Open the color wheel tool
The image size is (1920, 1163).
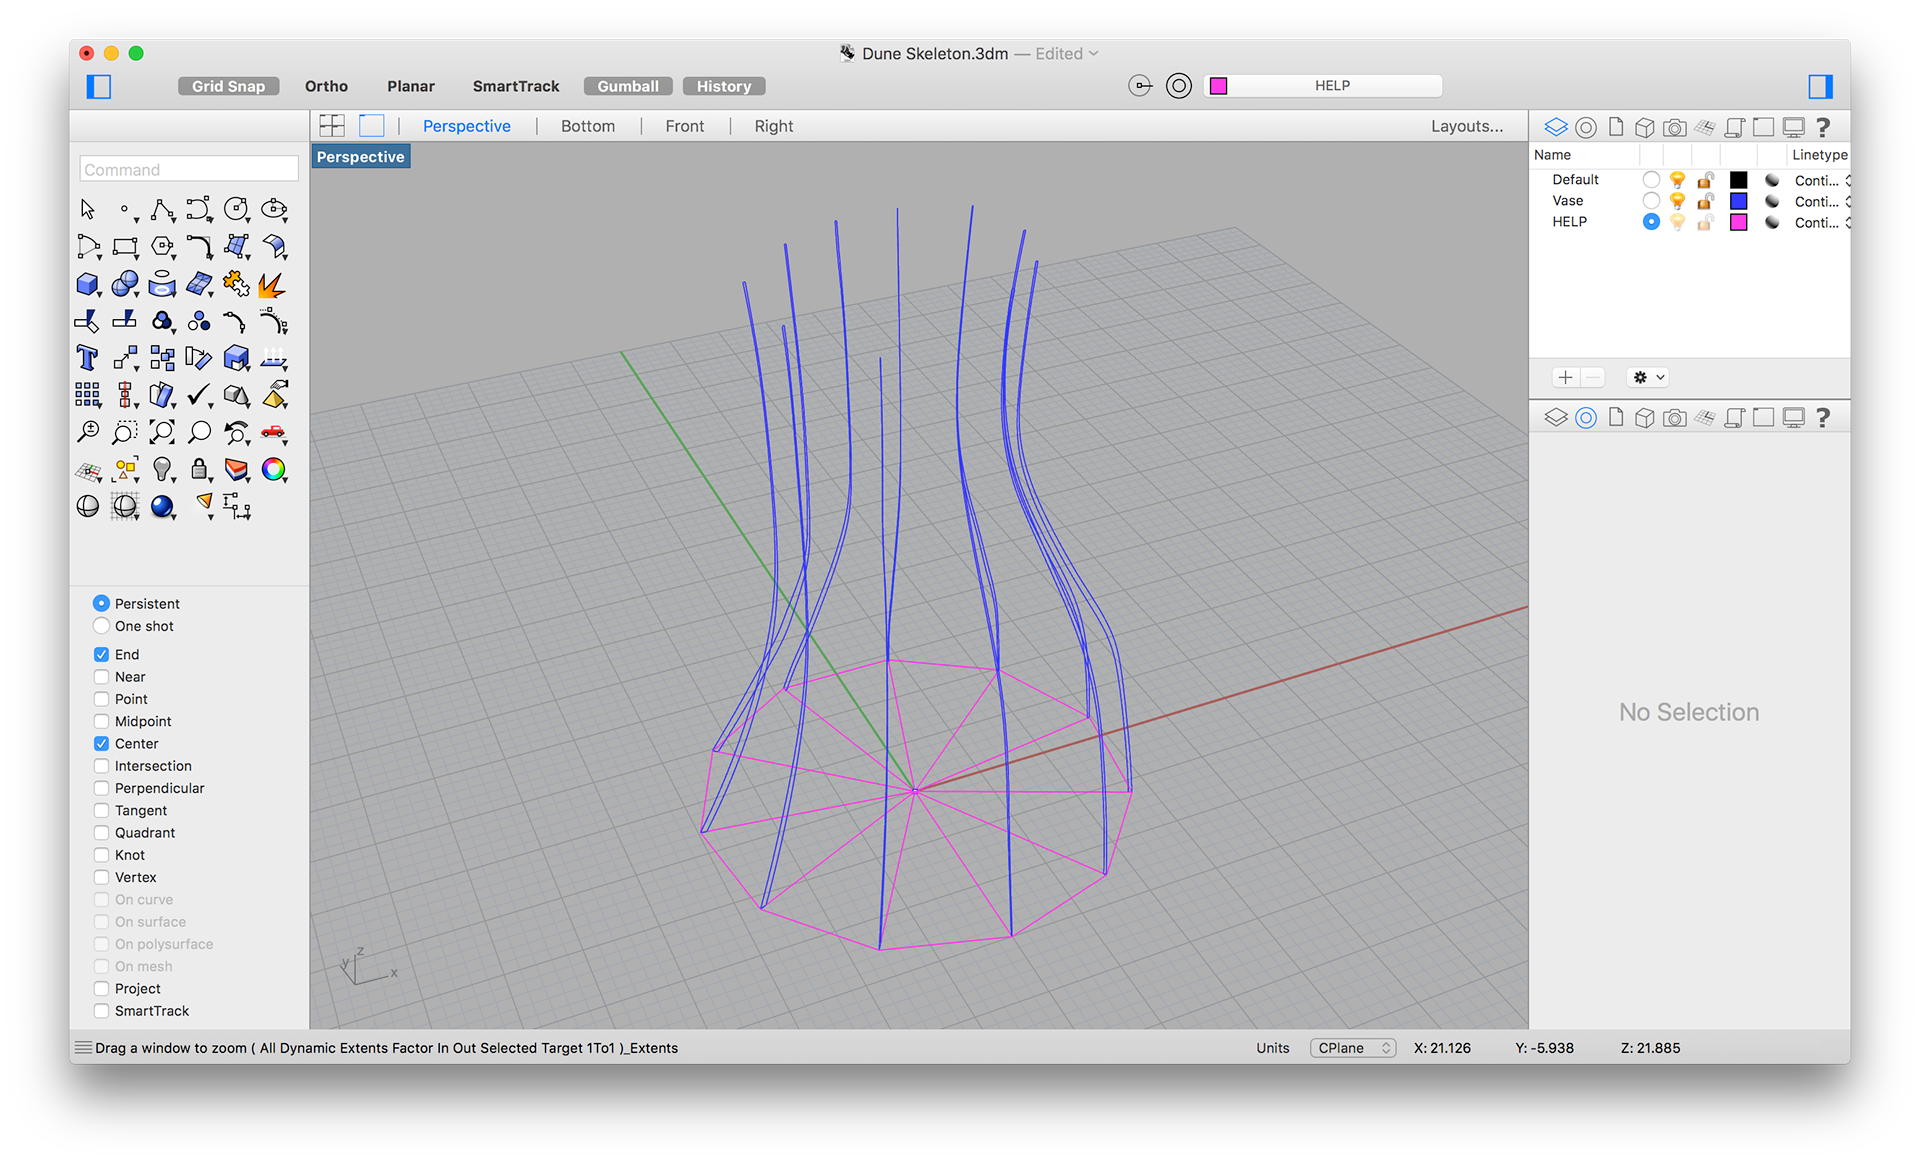(x=273, y=469)
